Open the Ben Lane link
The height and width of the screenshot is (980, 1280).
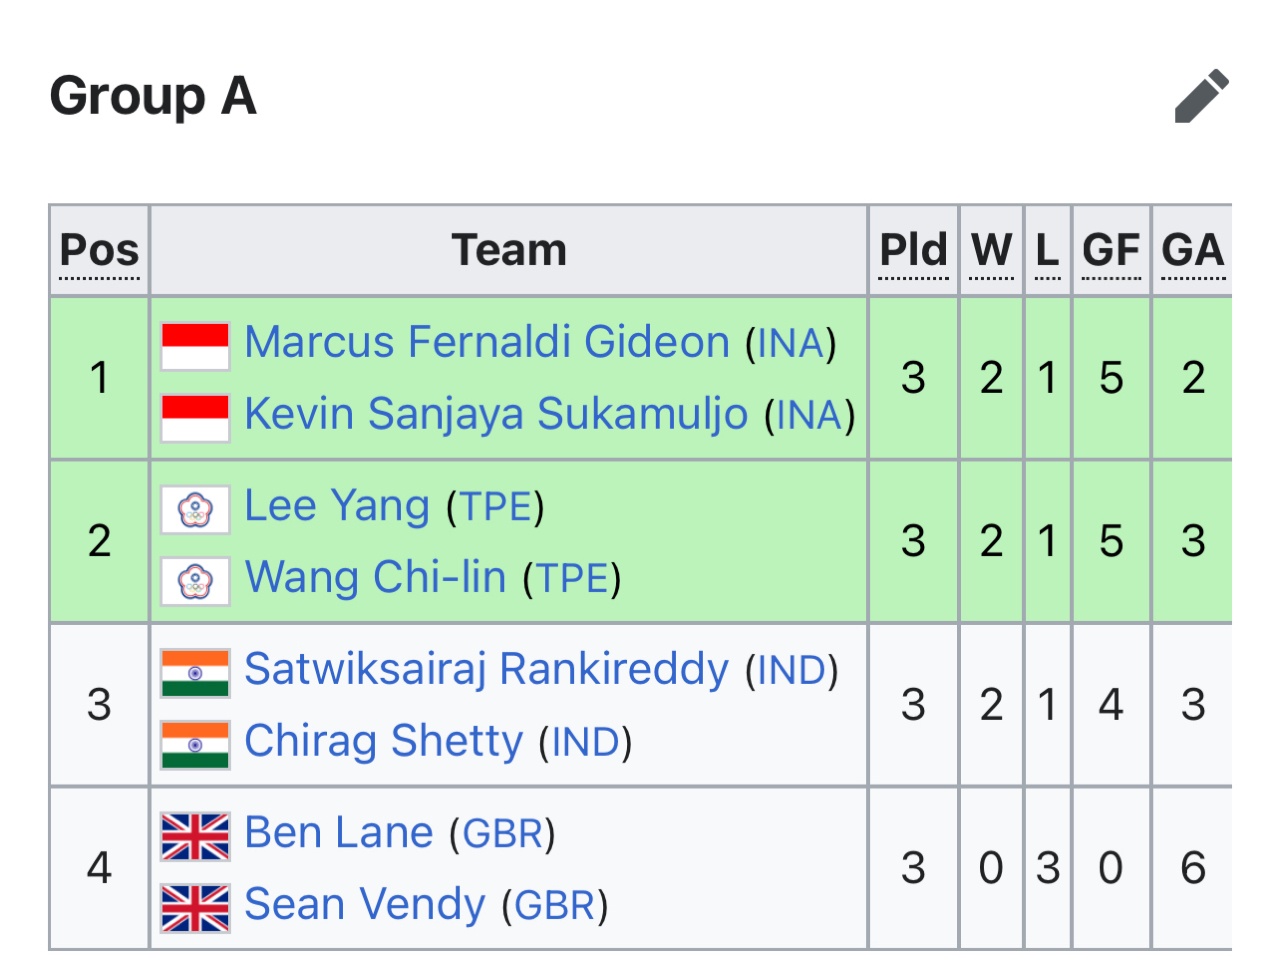339,833
